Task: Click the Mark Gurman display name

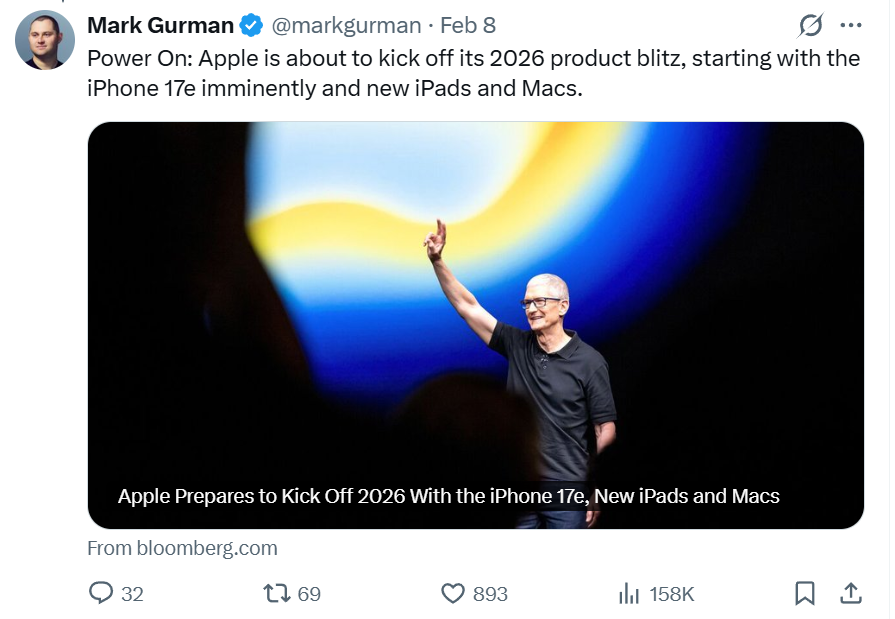Action: (160, 25)
